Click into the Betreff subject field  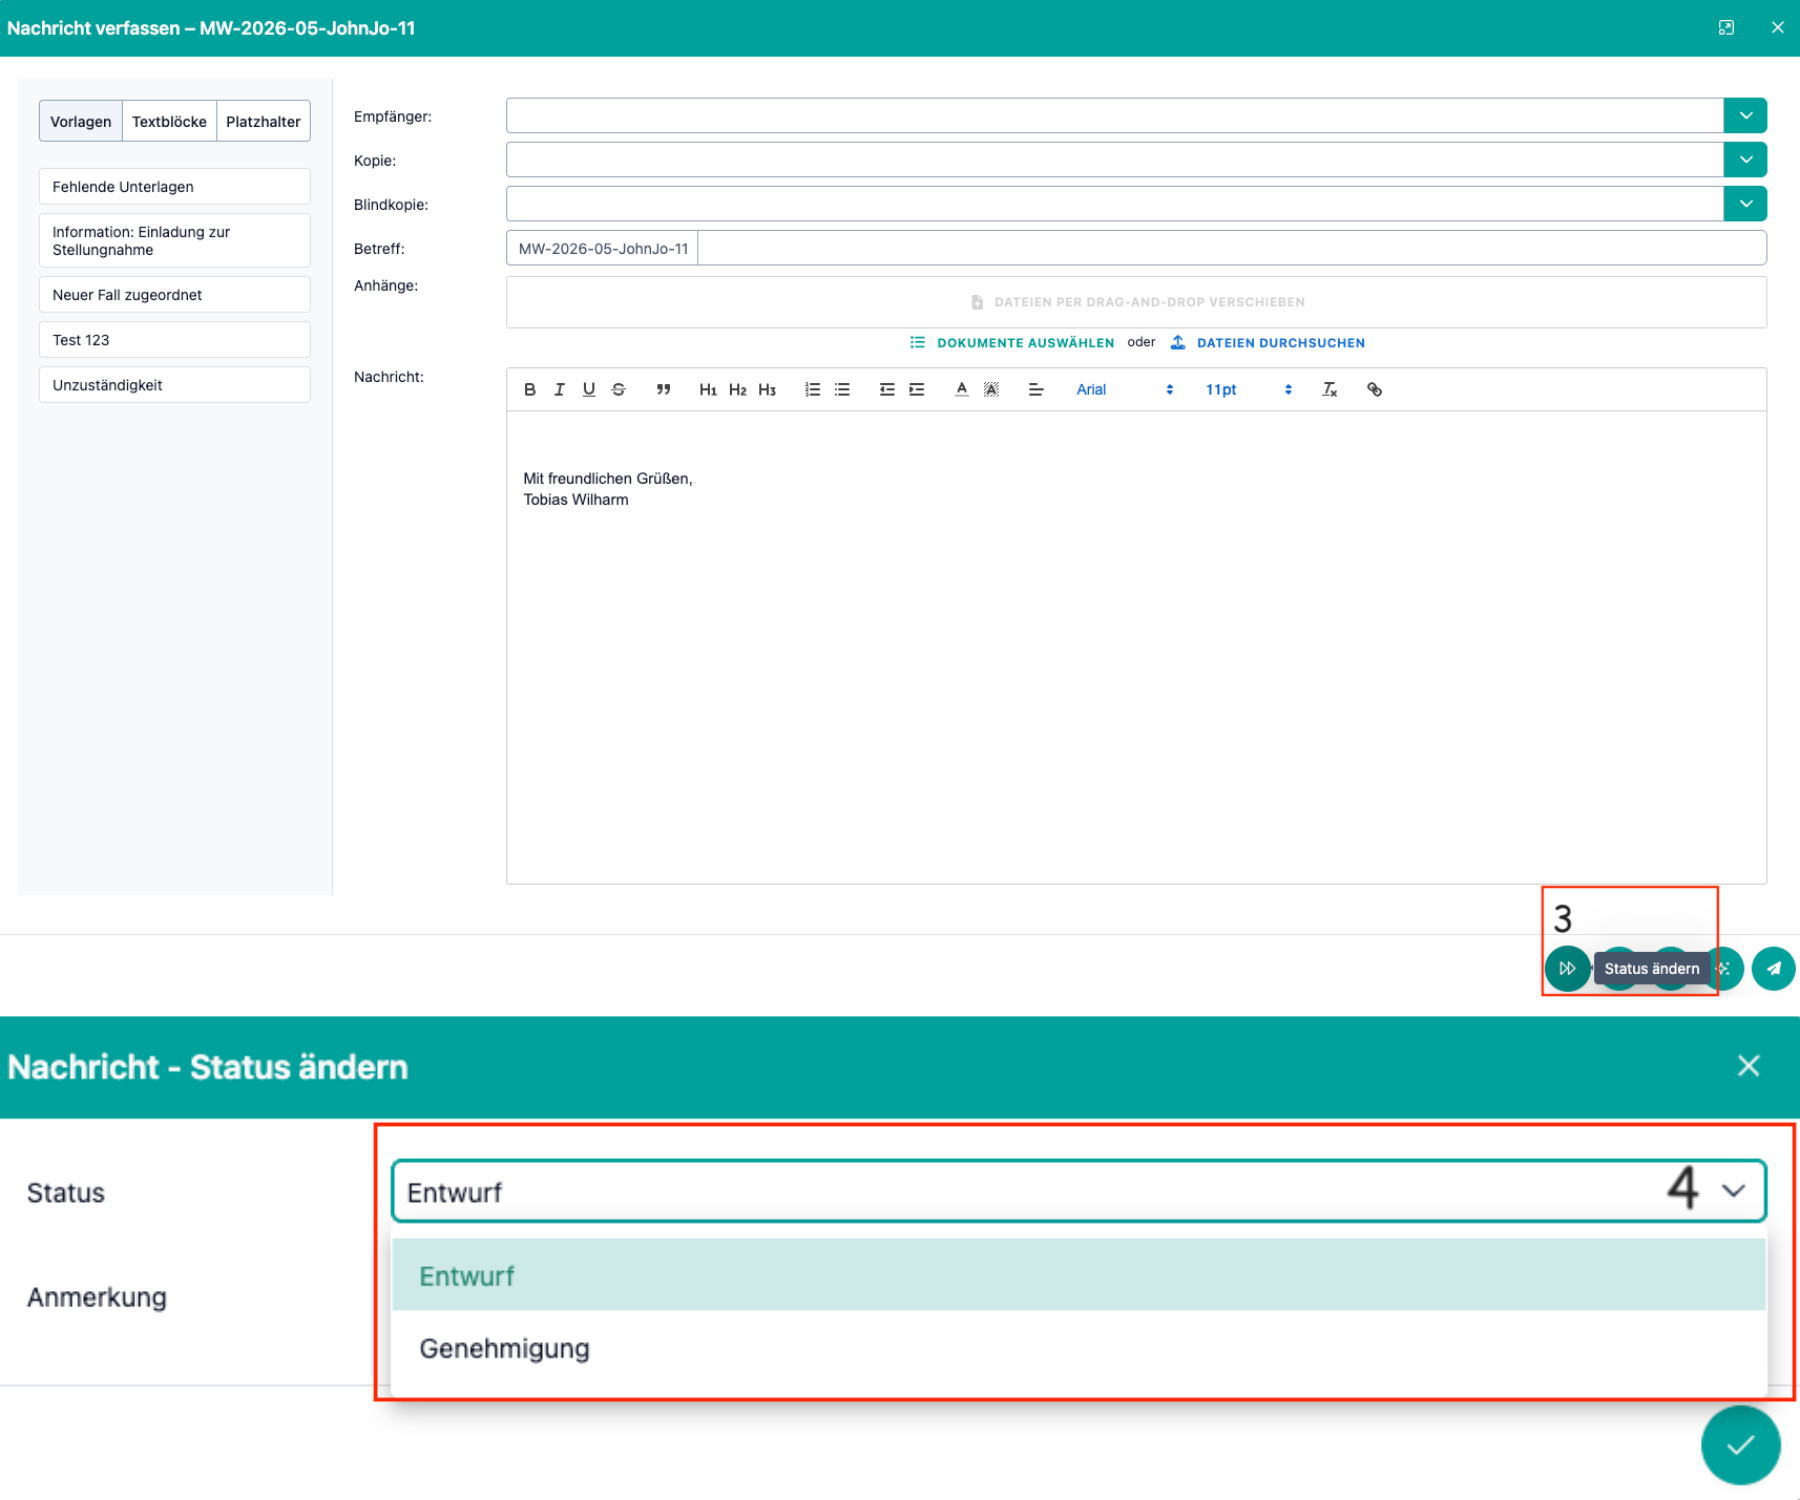[x=1232, y=248]
